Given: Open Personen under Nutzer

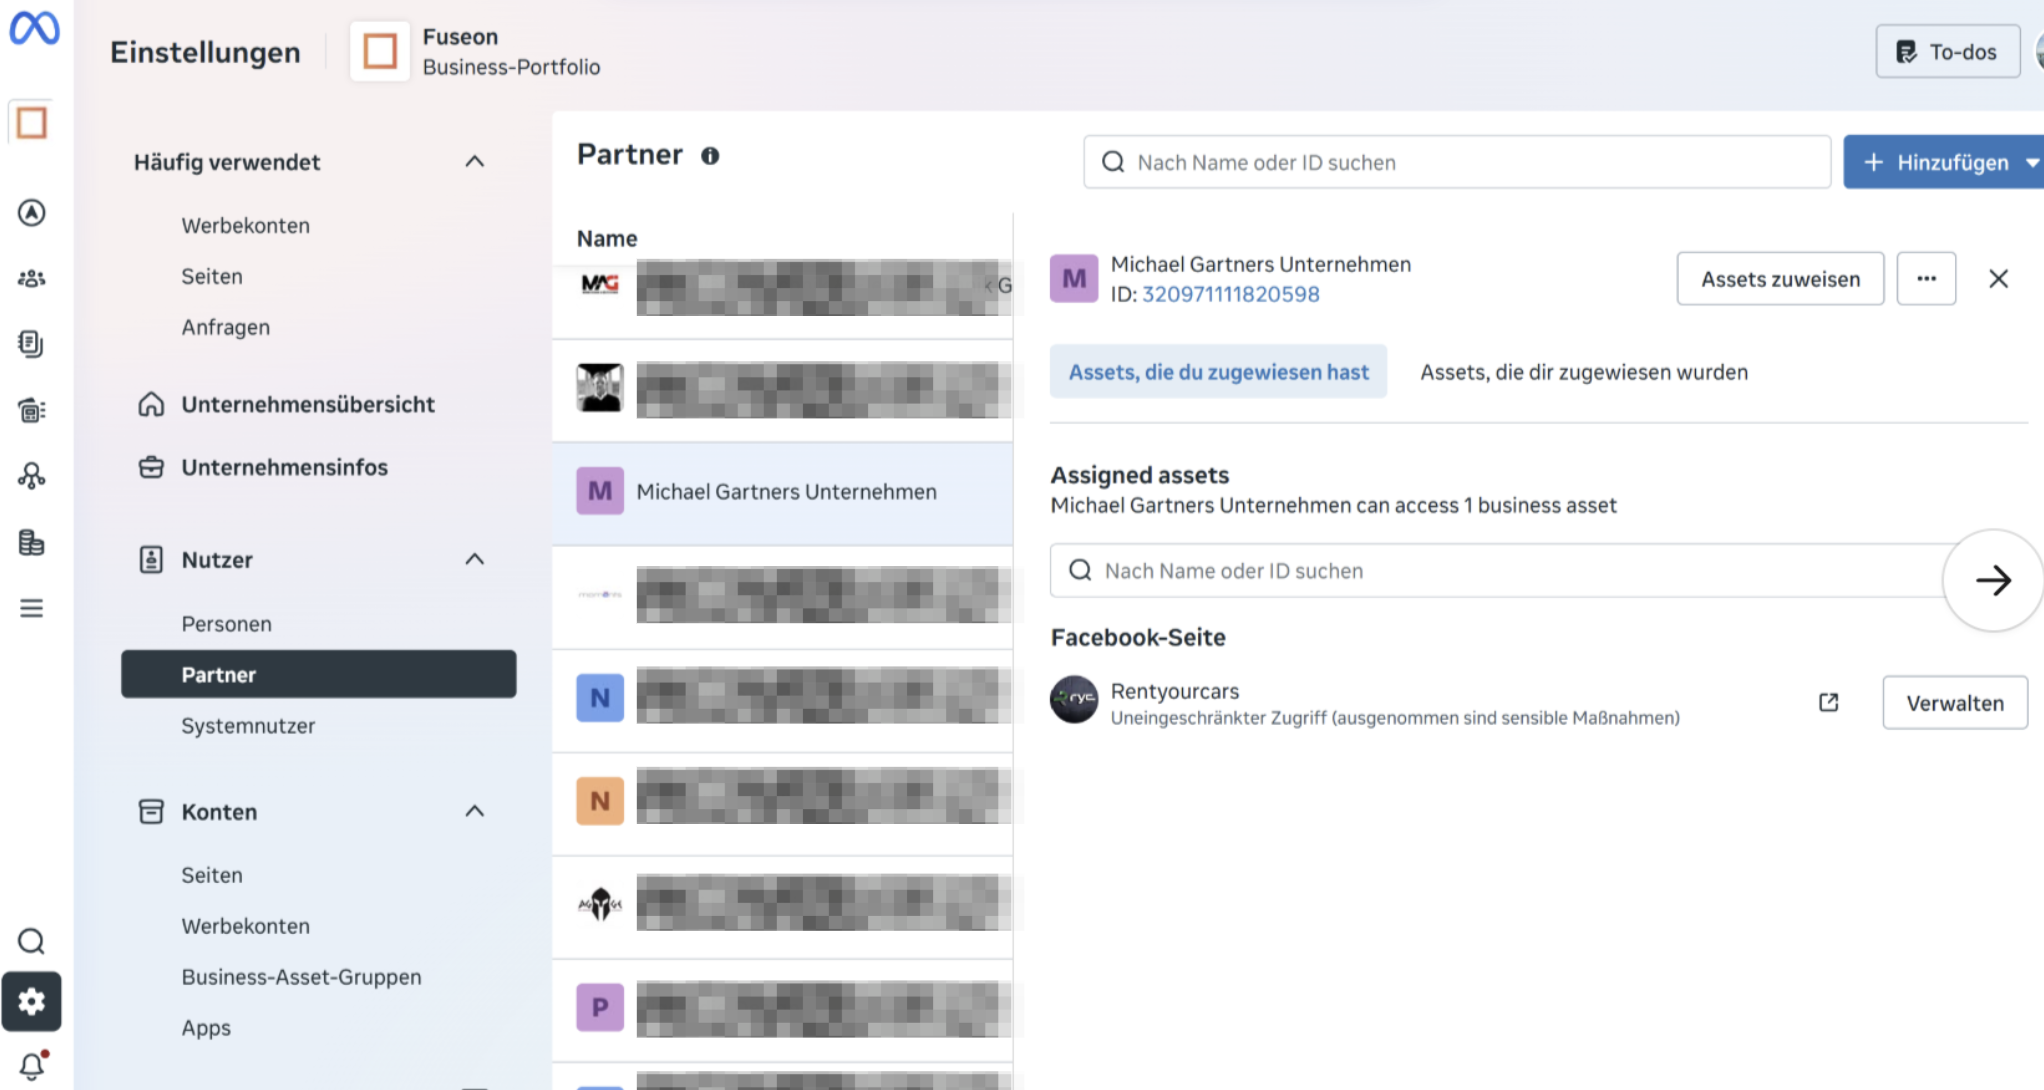Looking at the screenshot, I should pyautogui.click(x=227, y=624).
